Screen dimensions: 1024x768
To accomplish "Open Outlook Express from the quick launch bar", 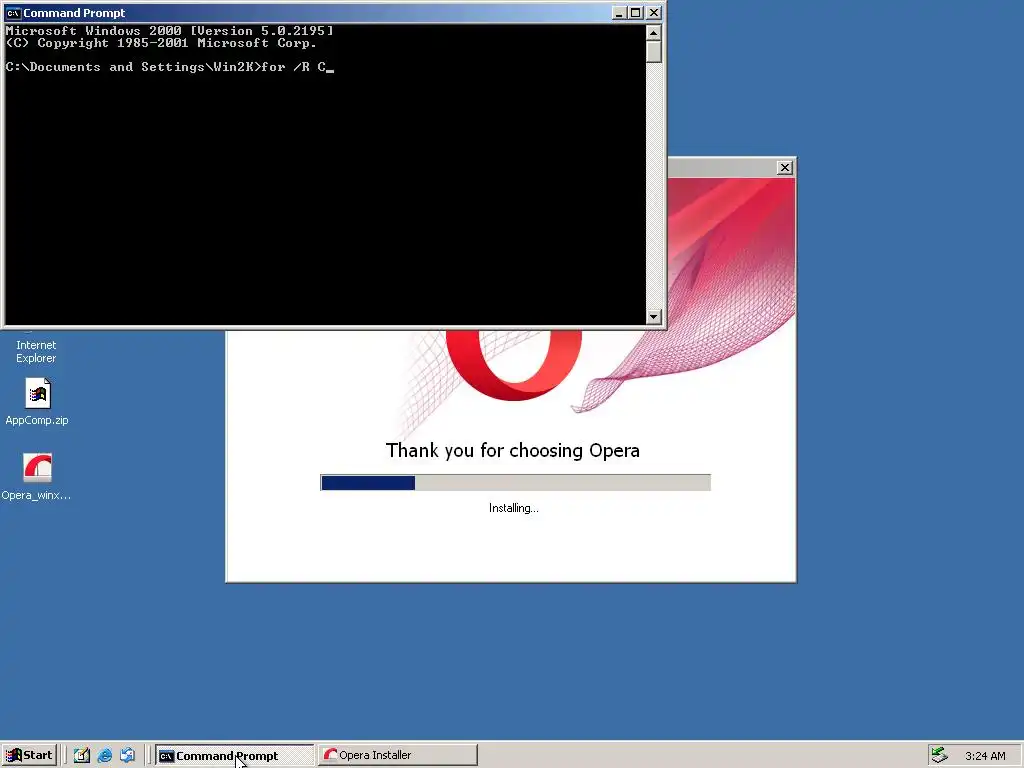I will (x=127, y=756).
